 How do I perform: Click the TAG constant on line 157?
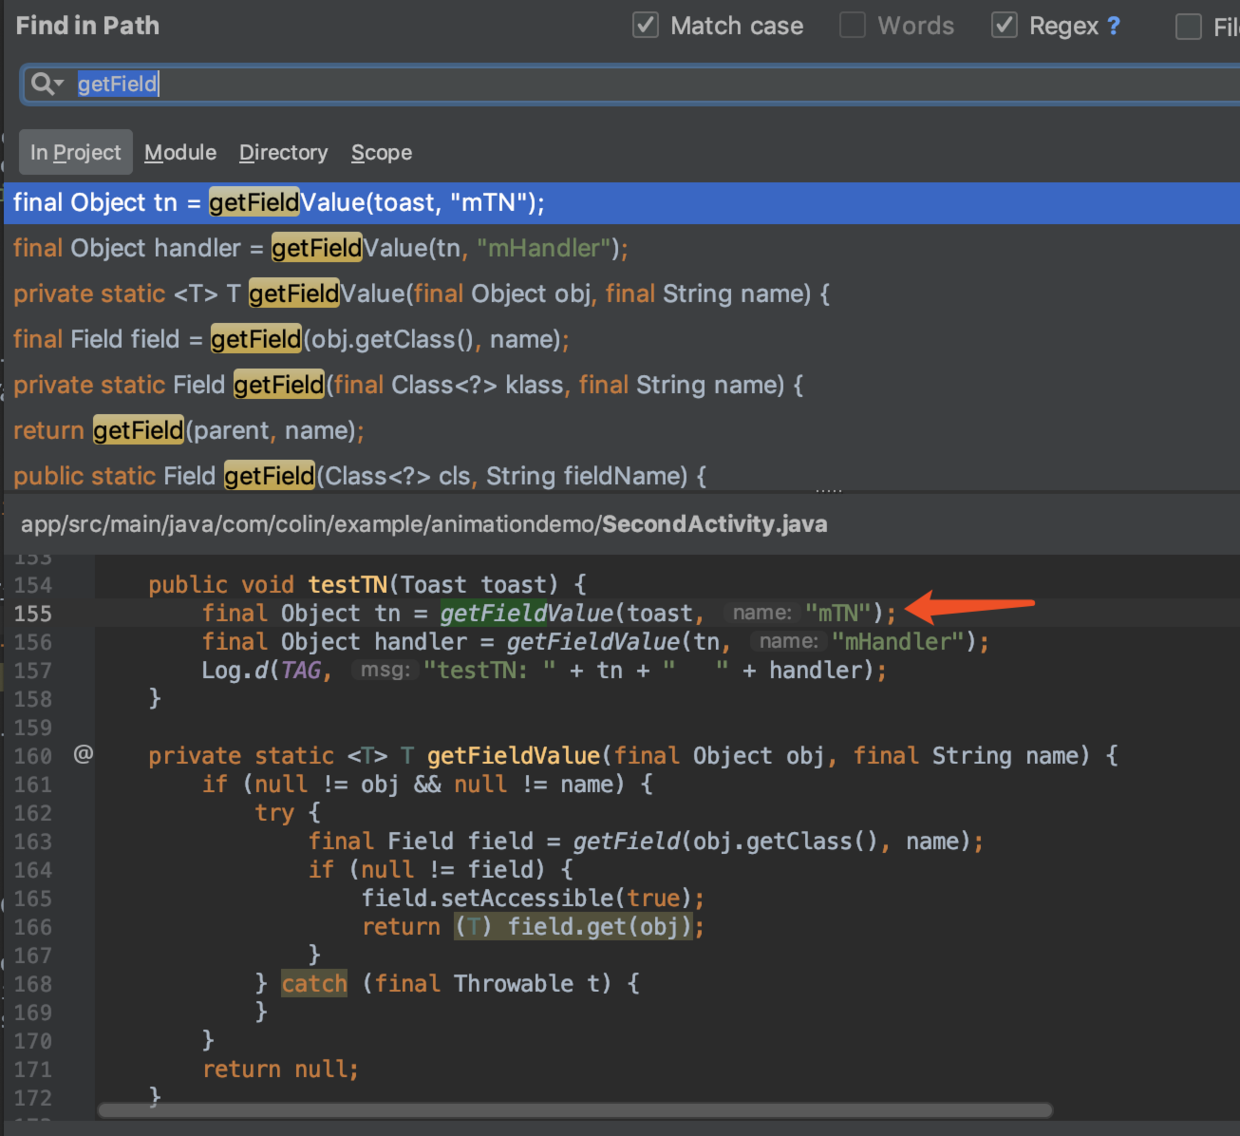coord(301,670)
